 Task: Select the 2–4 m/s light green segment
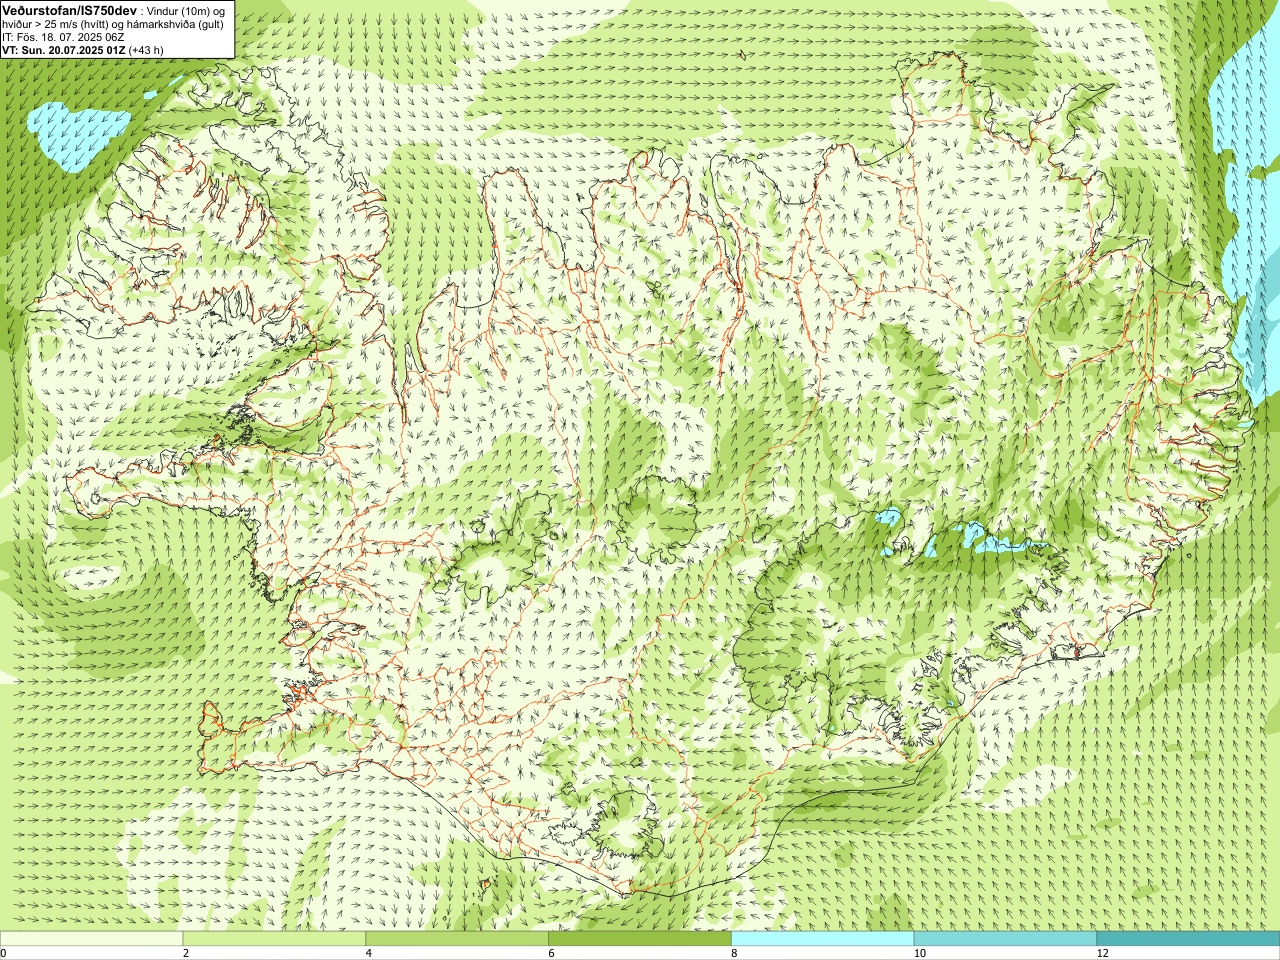(274, 939)
